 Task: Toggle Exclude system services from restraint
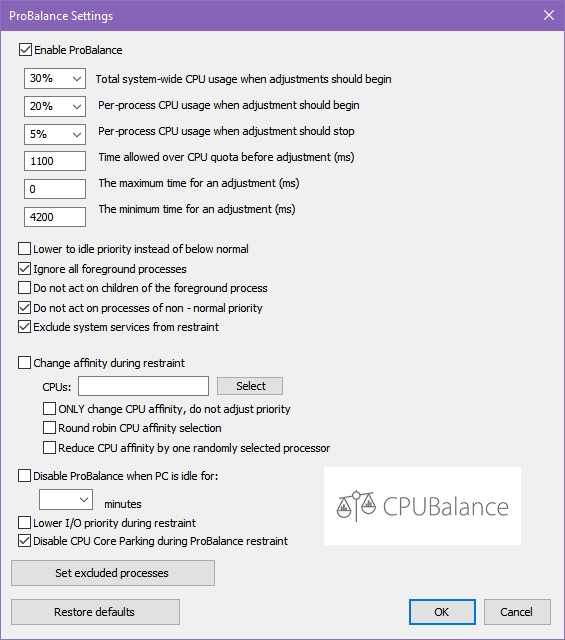click(24, 327)
